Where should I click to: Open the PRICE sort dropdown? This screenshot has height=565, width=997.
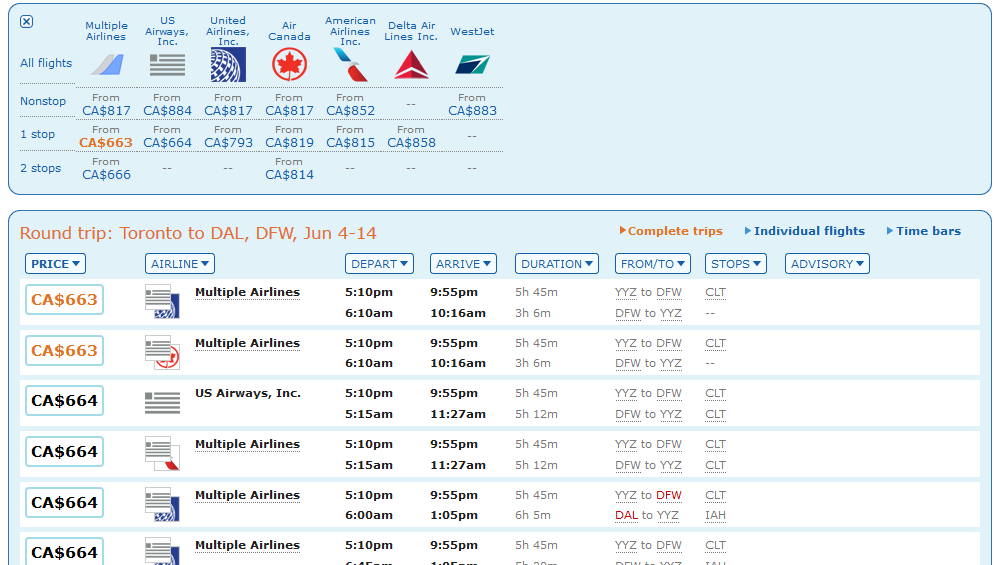pos(55,264)
